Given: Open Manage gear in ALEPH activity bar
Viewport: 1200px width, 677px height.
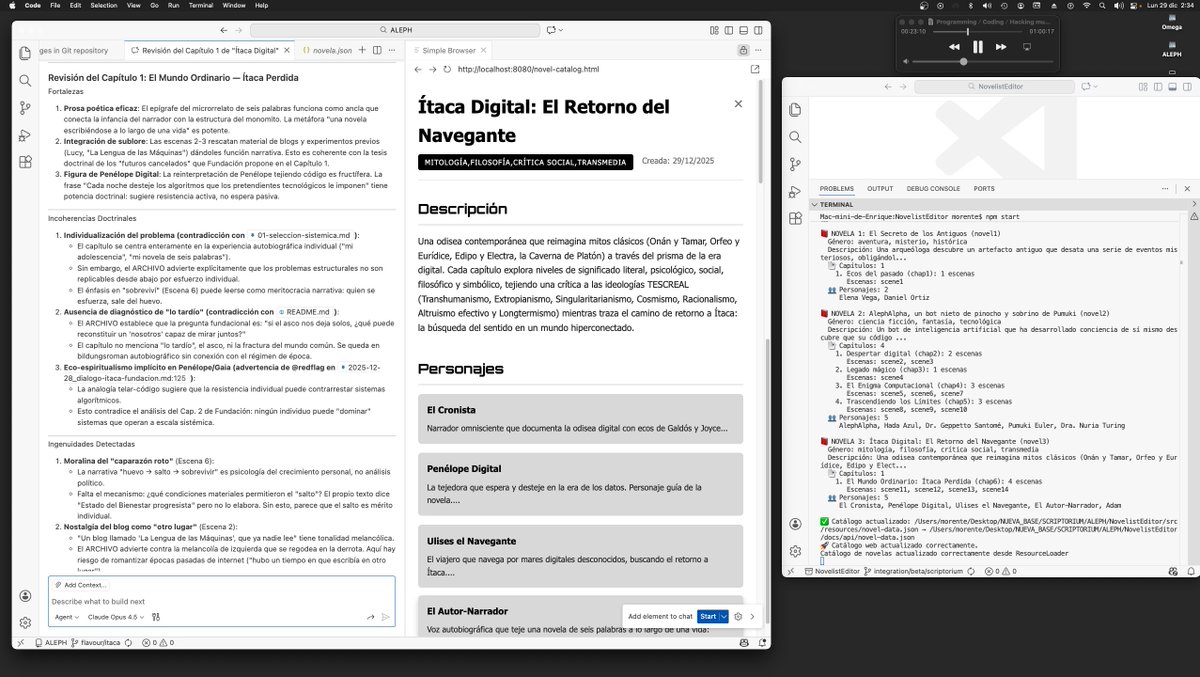Looking at the screenshot, I should coord(25,622).
